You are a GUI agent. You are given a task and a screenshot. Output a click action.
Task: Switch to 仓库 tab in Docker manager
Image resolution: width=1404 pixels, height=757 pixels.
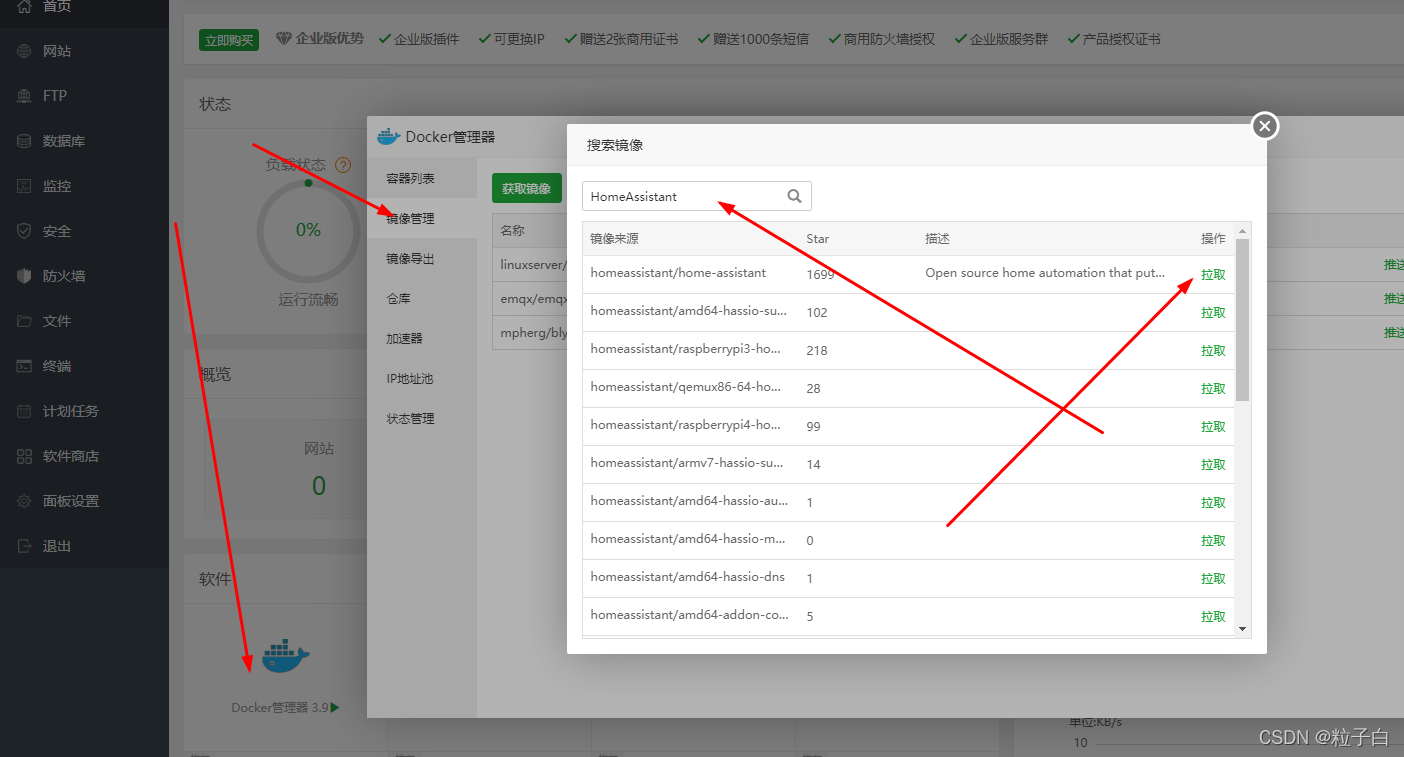[x=422, y=298]
